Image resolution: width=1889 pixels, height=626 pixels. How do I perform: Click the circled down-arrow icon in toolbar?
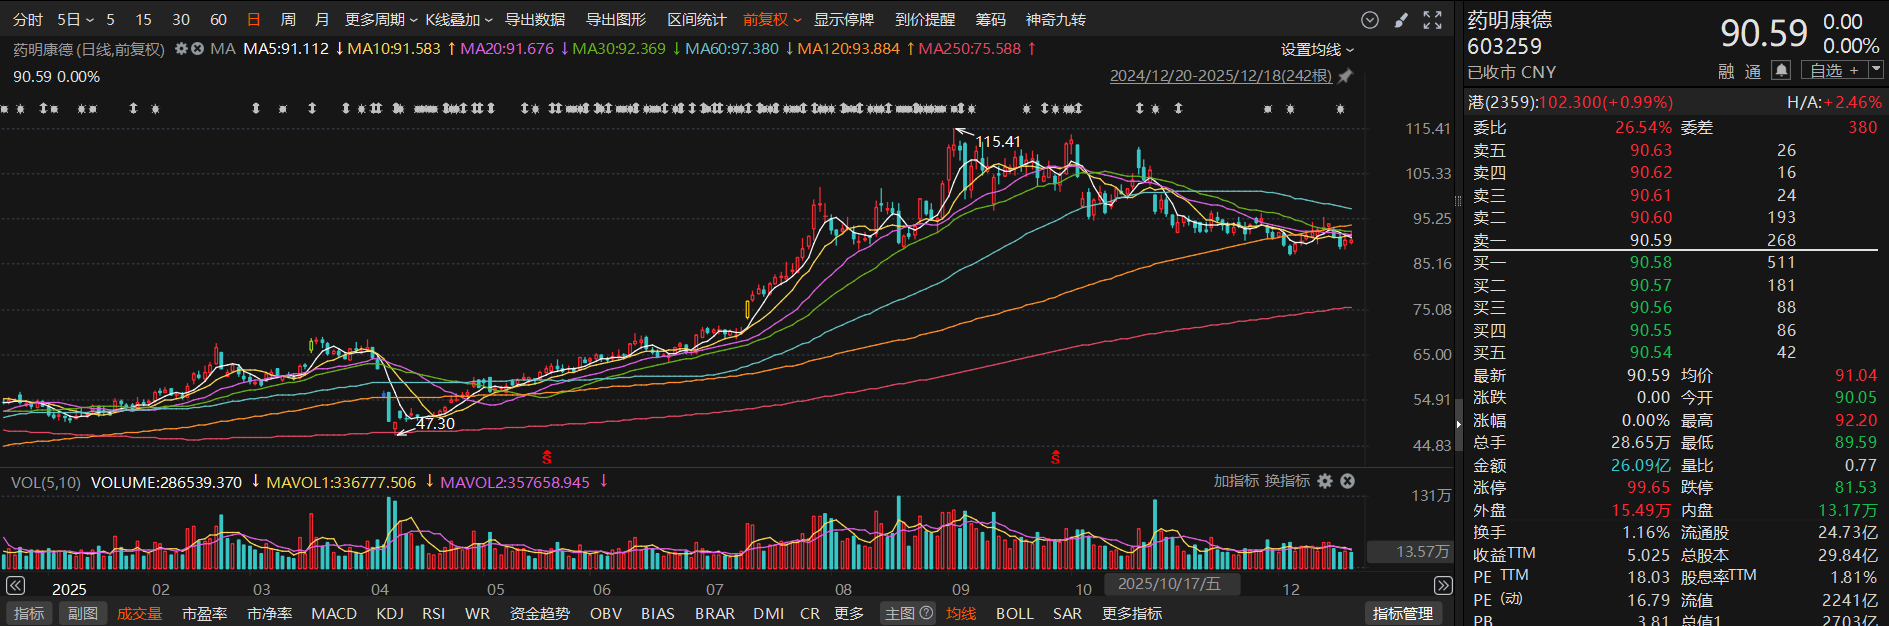pyautogui.click(x=1370, y=20)
